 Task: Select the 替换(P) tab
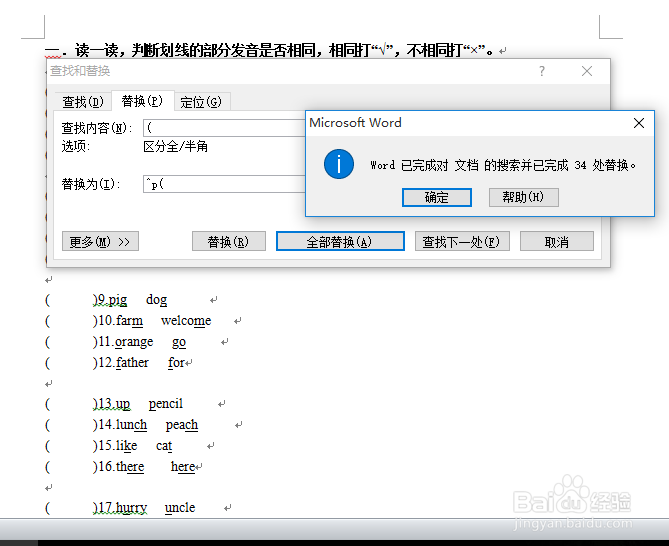142,101
